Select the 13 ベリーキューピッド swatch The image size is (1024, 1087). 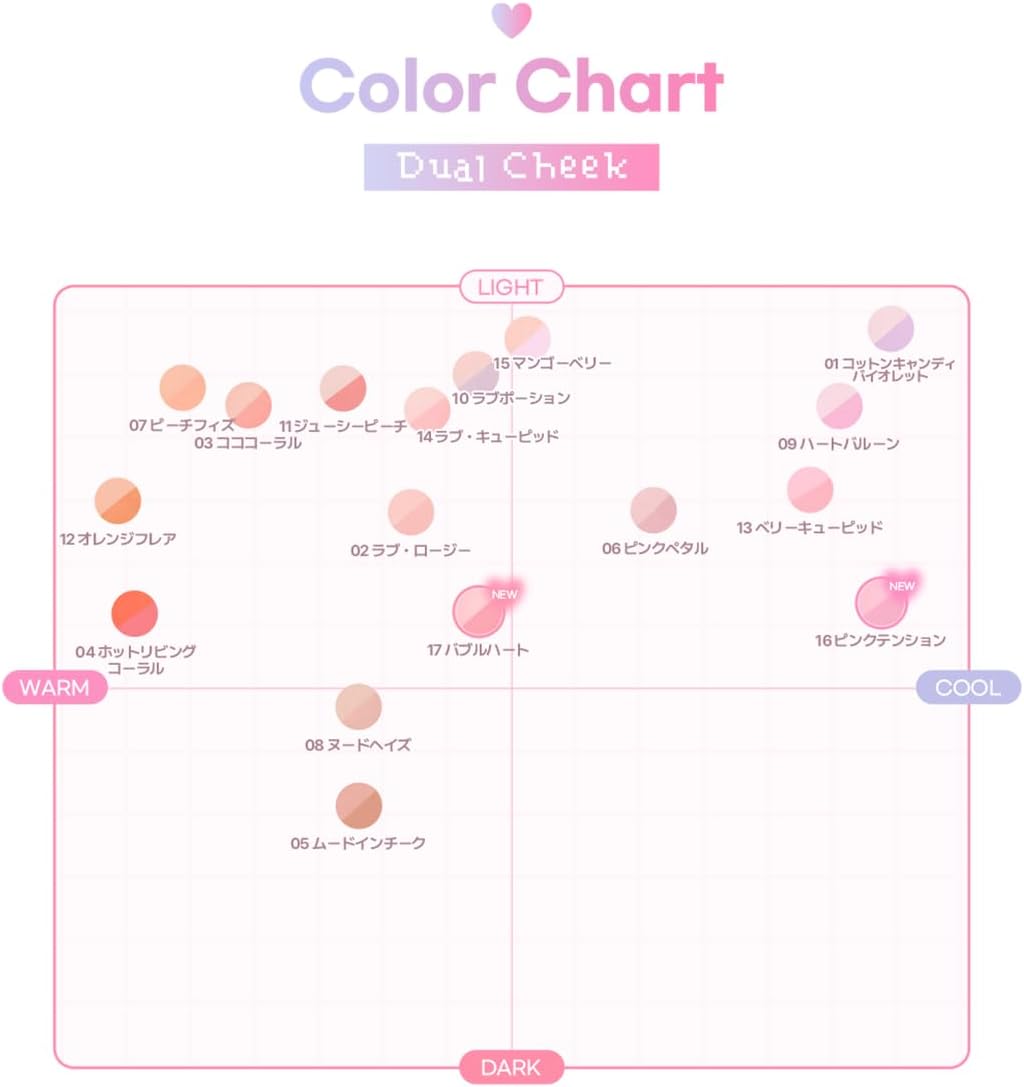pos(810,490)
